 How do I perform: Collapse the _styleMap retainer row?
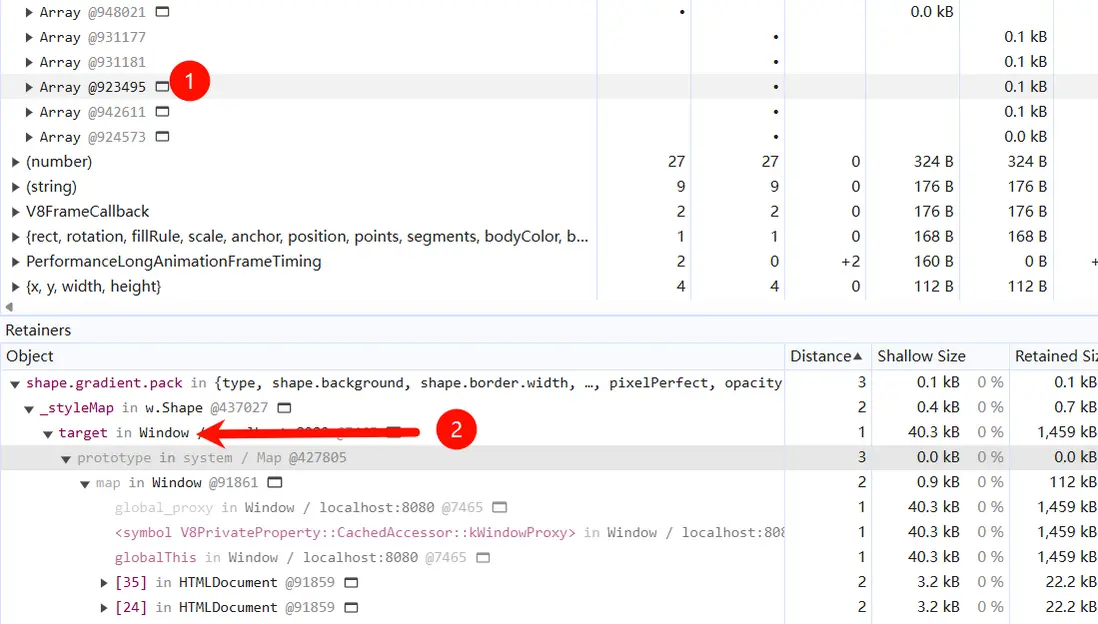point(29,408)
